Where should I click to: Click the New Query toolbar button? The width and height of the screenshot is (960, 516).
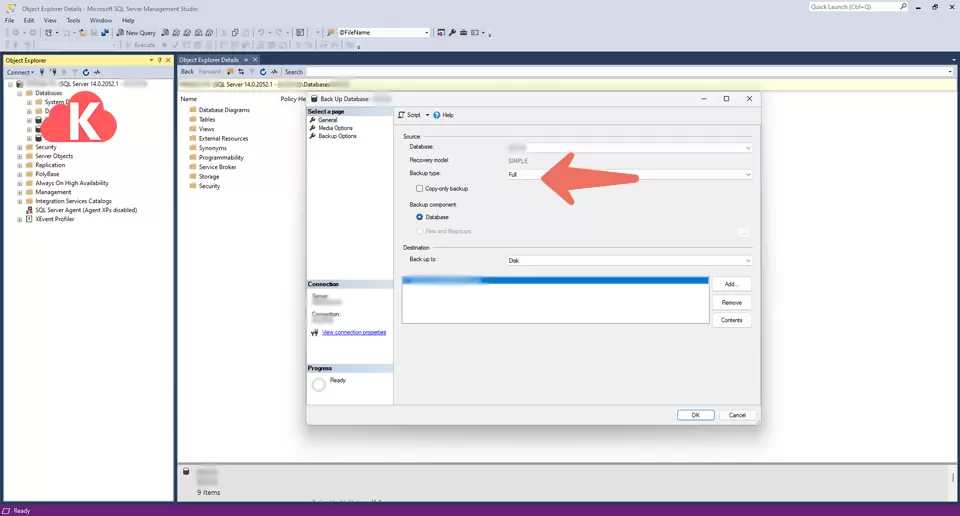(135, 32)
